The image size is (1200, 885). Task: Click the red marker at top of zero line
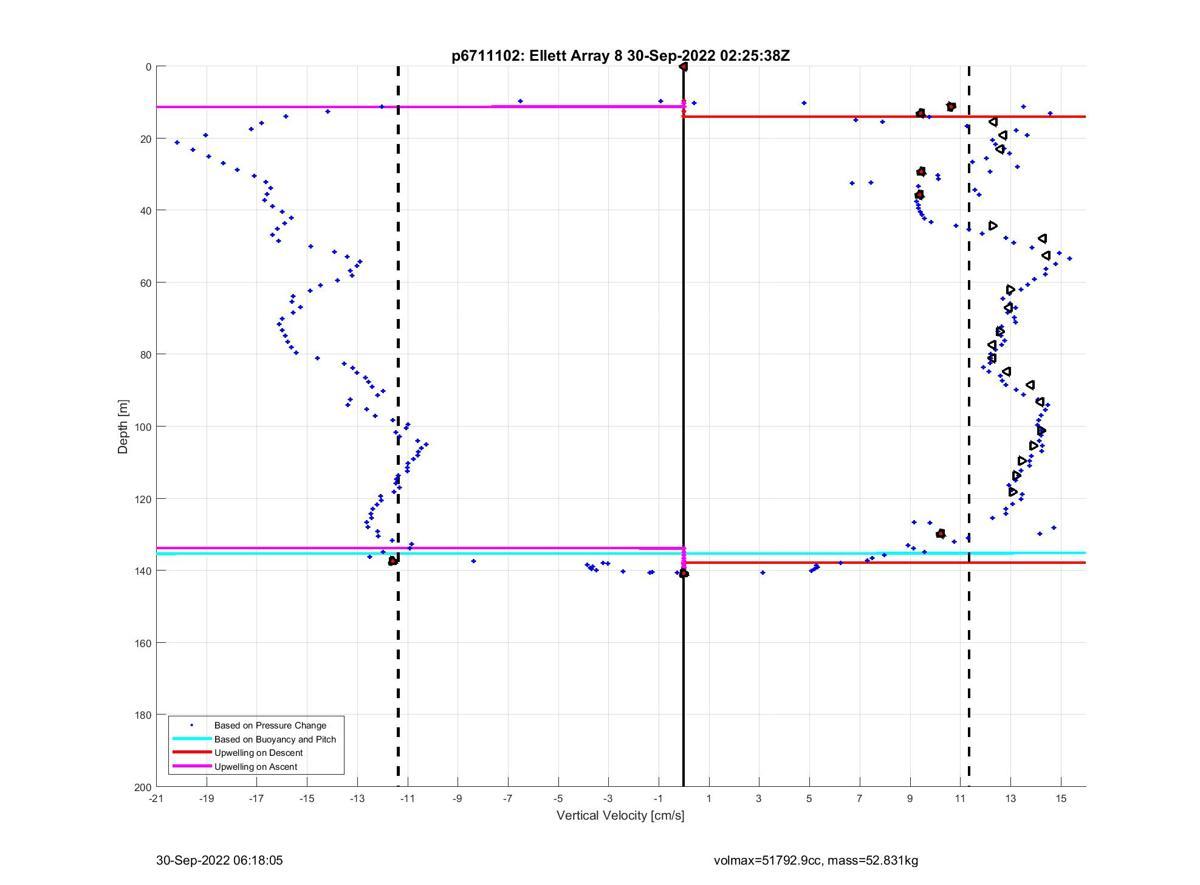[x=683, y=67]
